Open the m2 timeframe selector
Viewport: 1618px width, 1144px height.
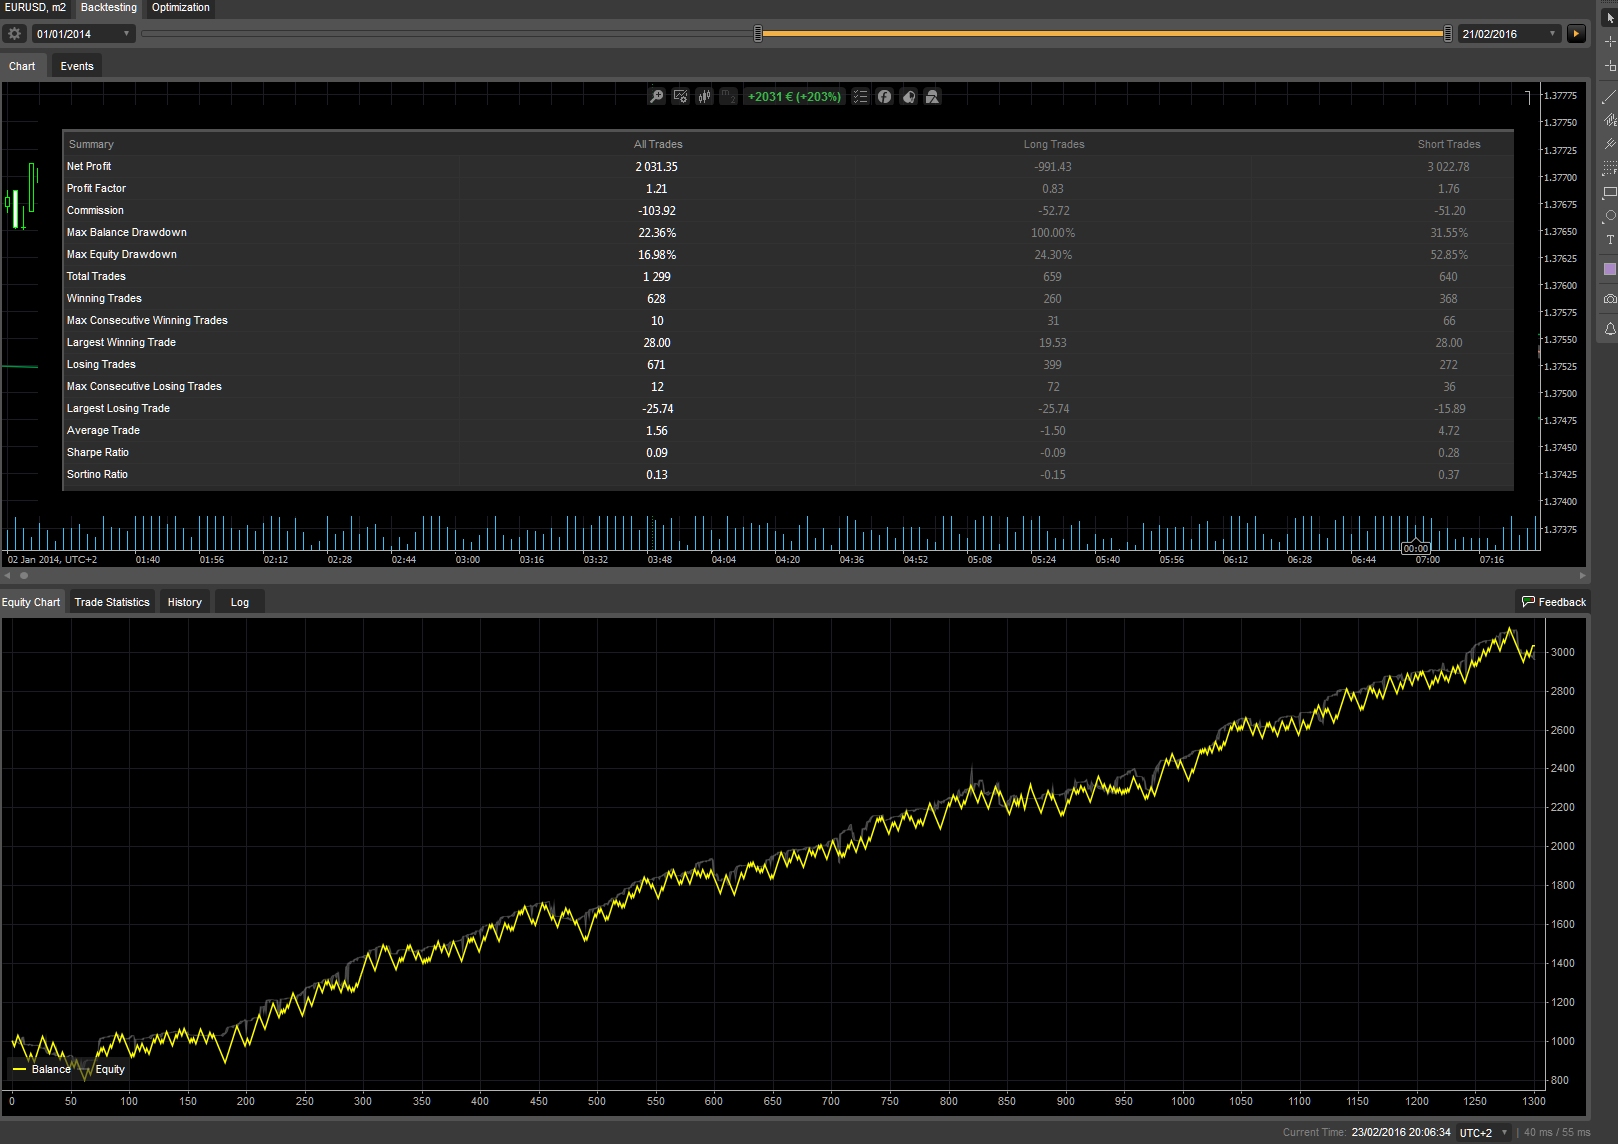(728, 96)
